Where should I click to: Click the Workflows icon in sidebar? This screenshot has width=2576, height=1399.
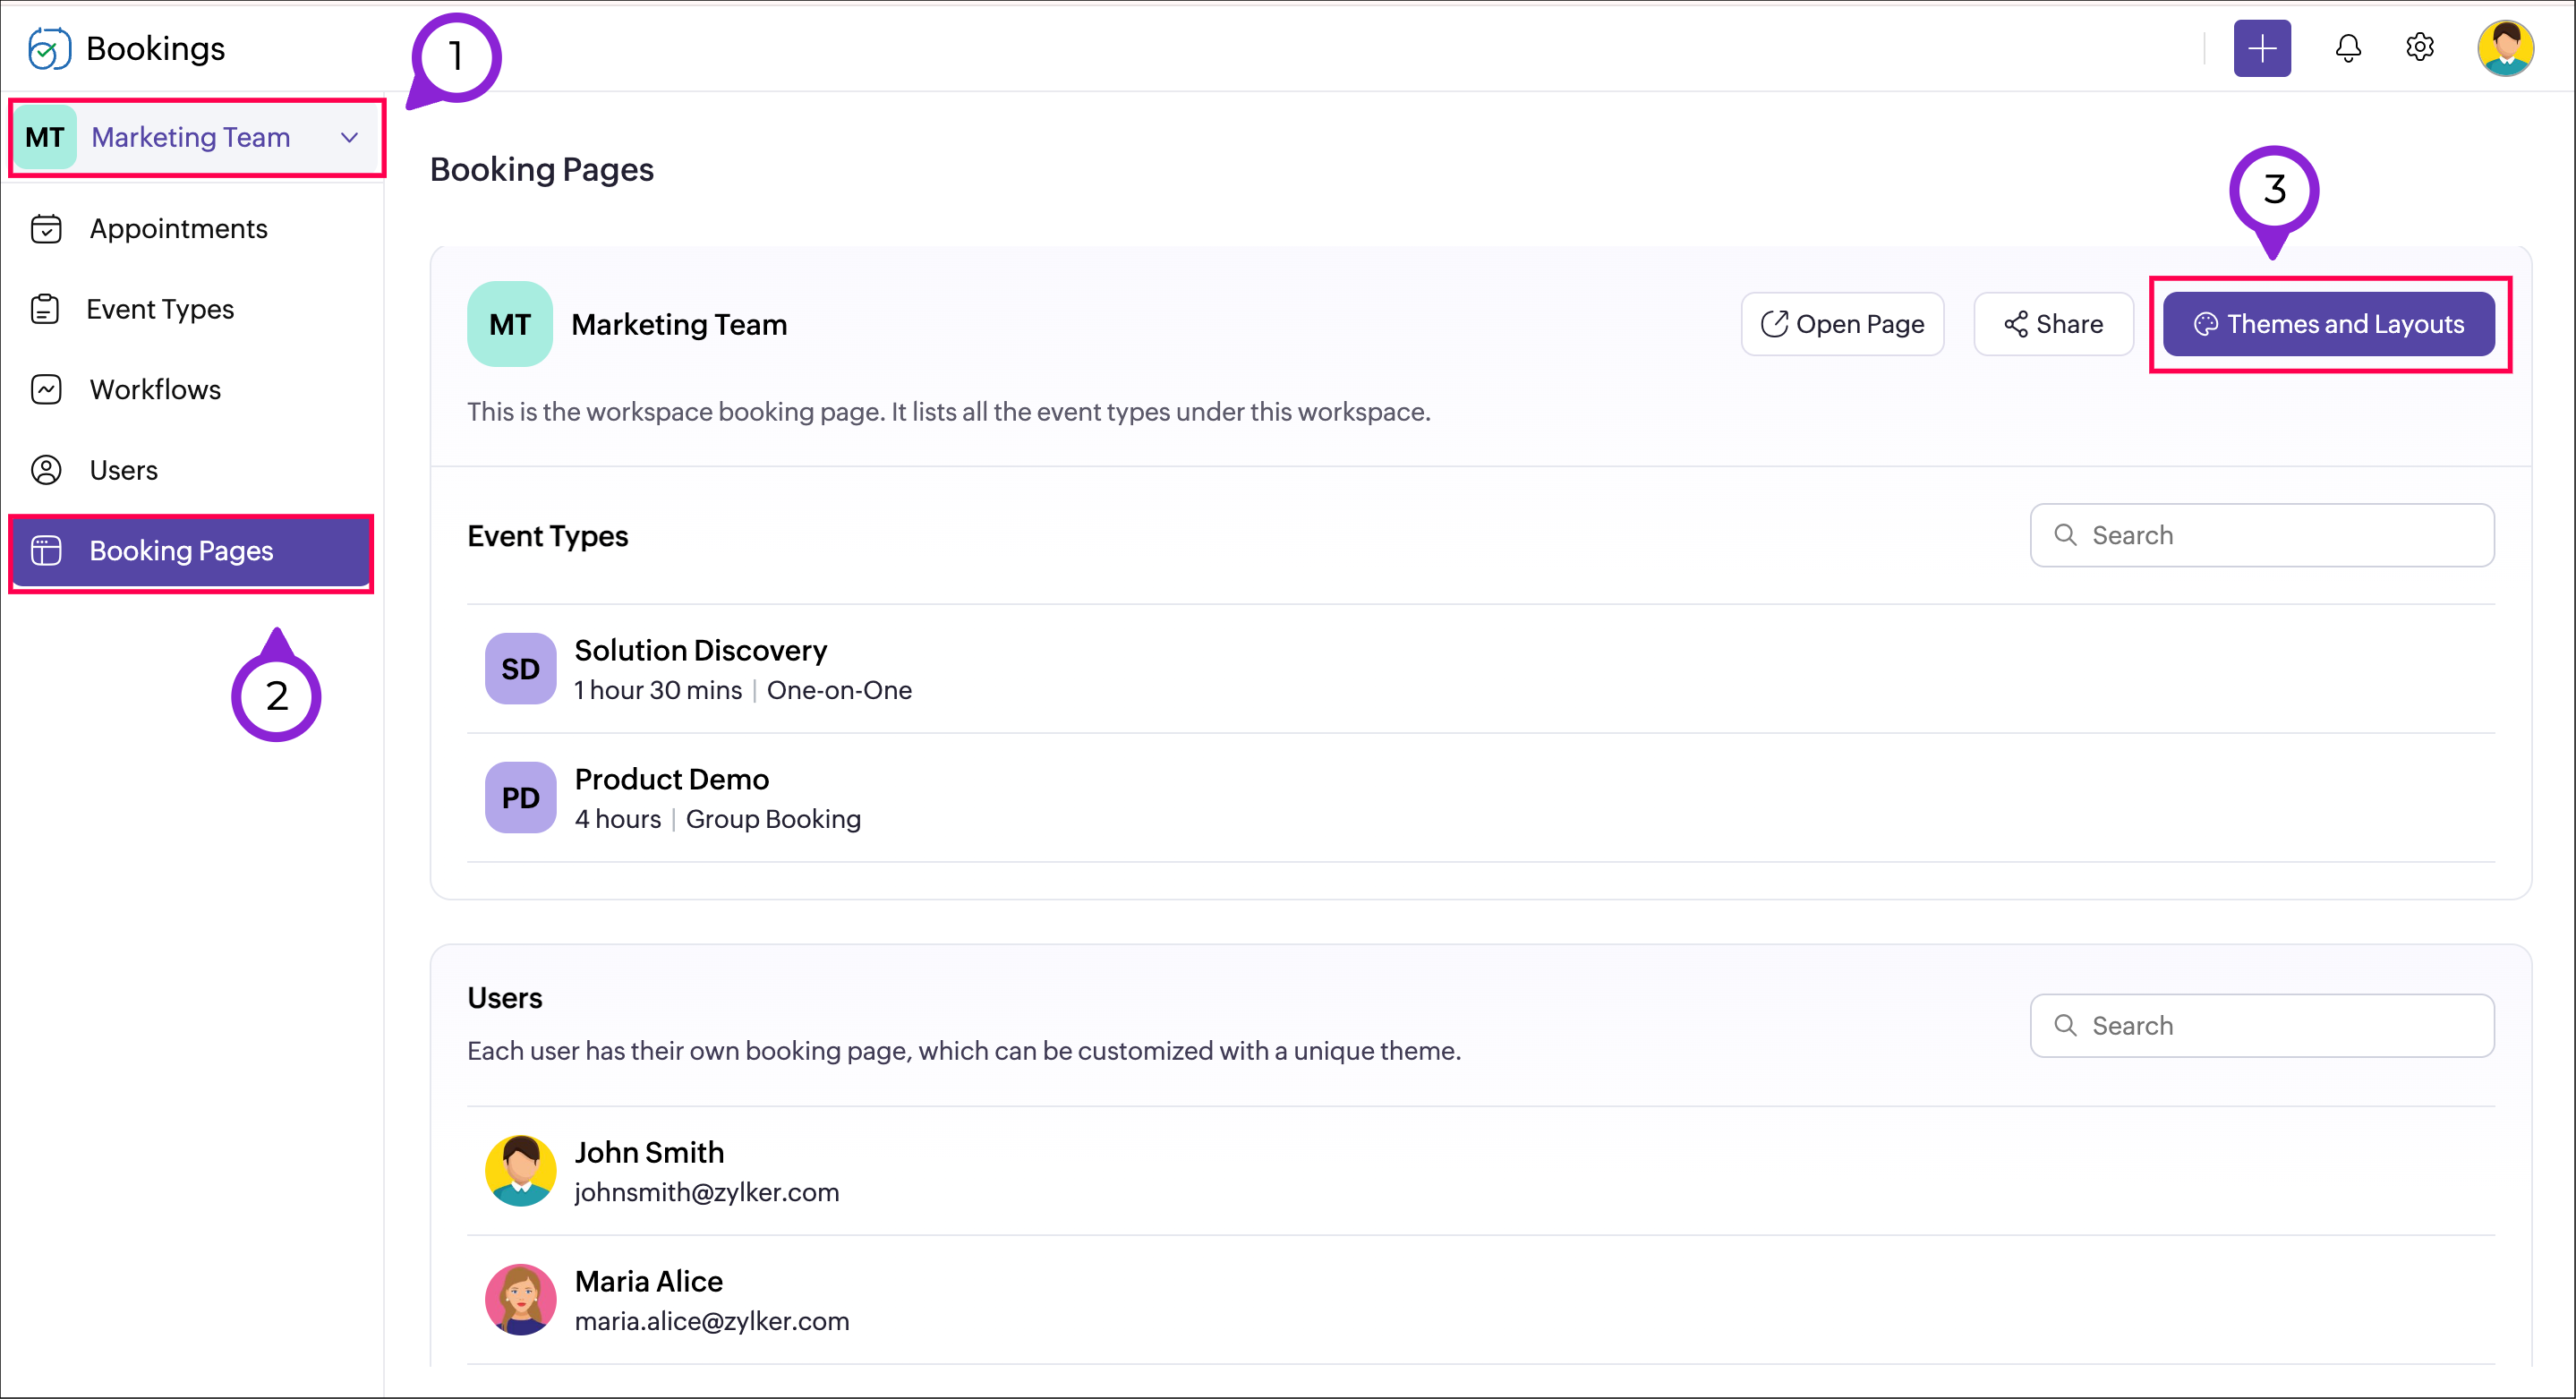[x=46, y=389]
